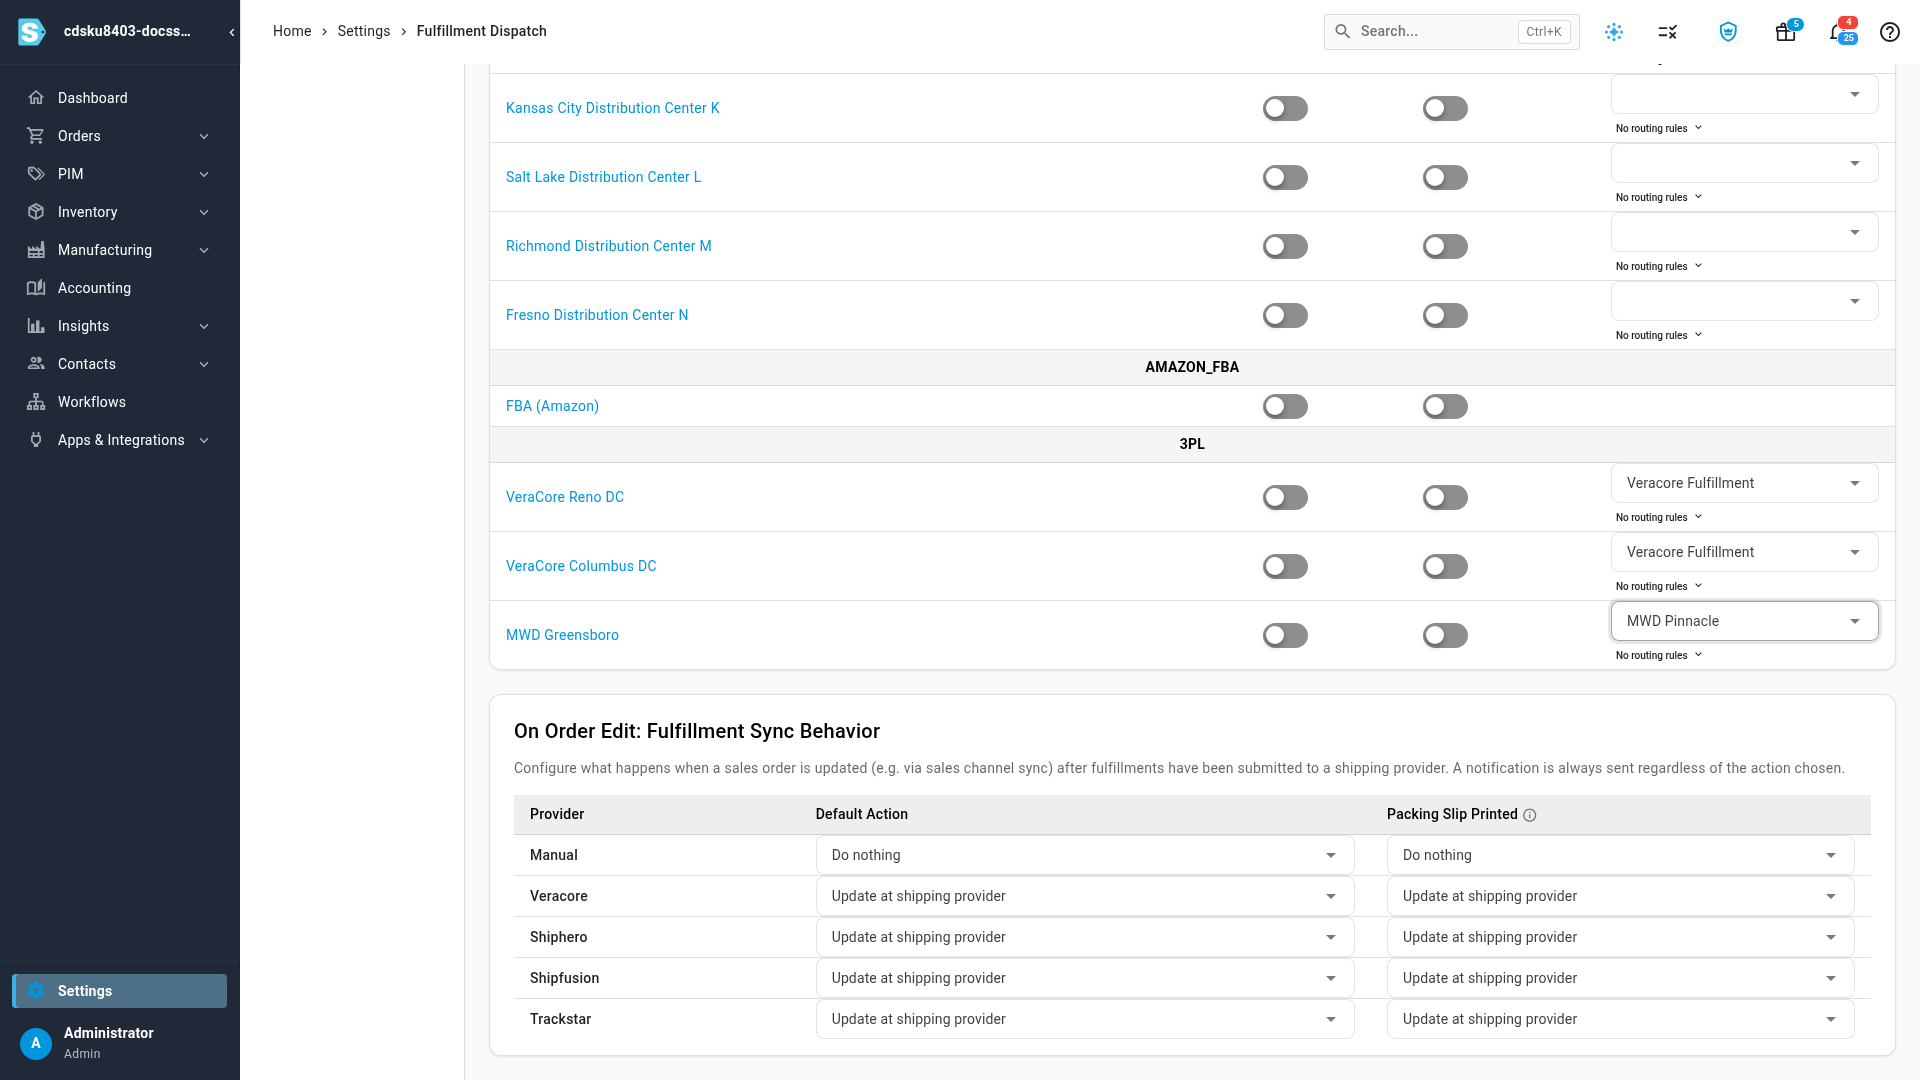The image size is (1920, 1080).
Task: Open the Settings menu item
Action: [120, 991]
